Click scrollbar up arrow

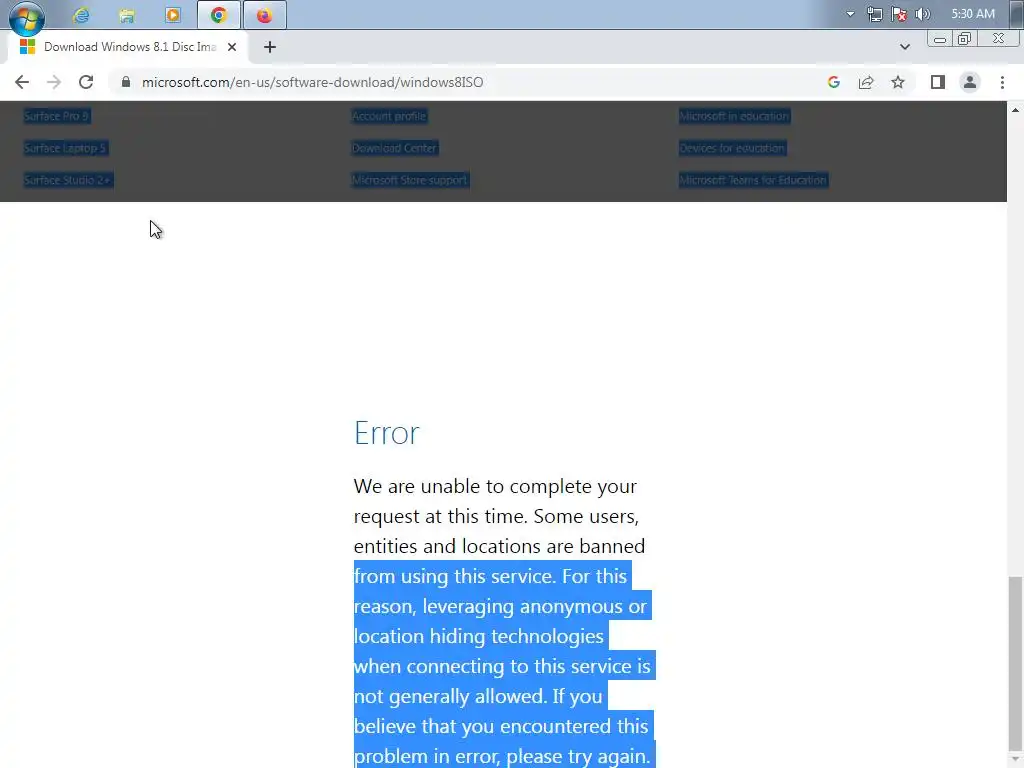pos(1015,110)
